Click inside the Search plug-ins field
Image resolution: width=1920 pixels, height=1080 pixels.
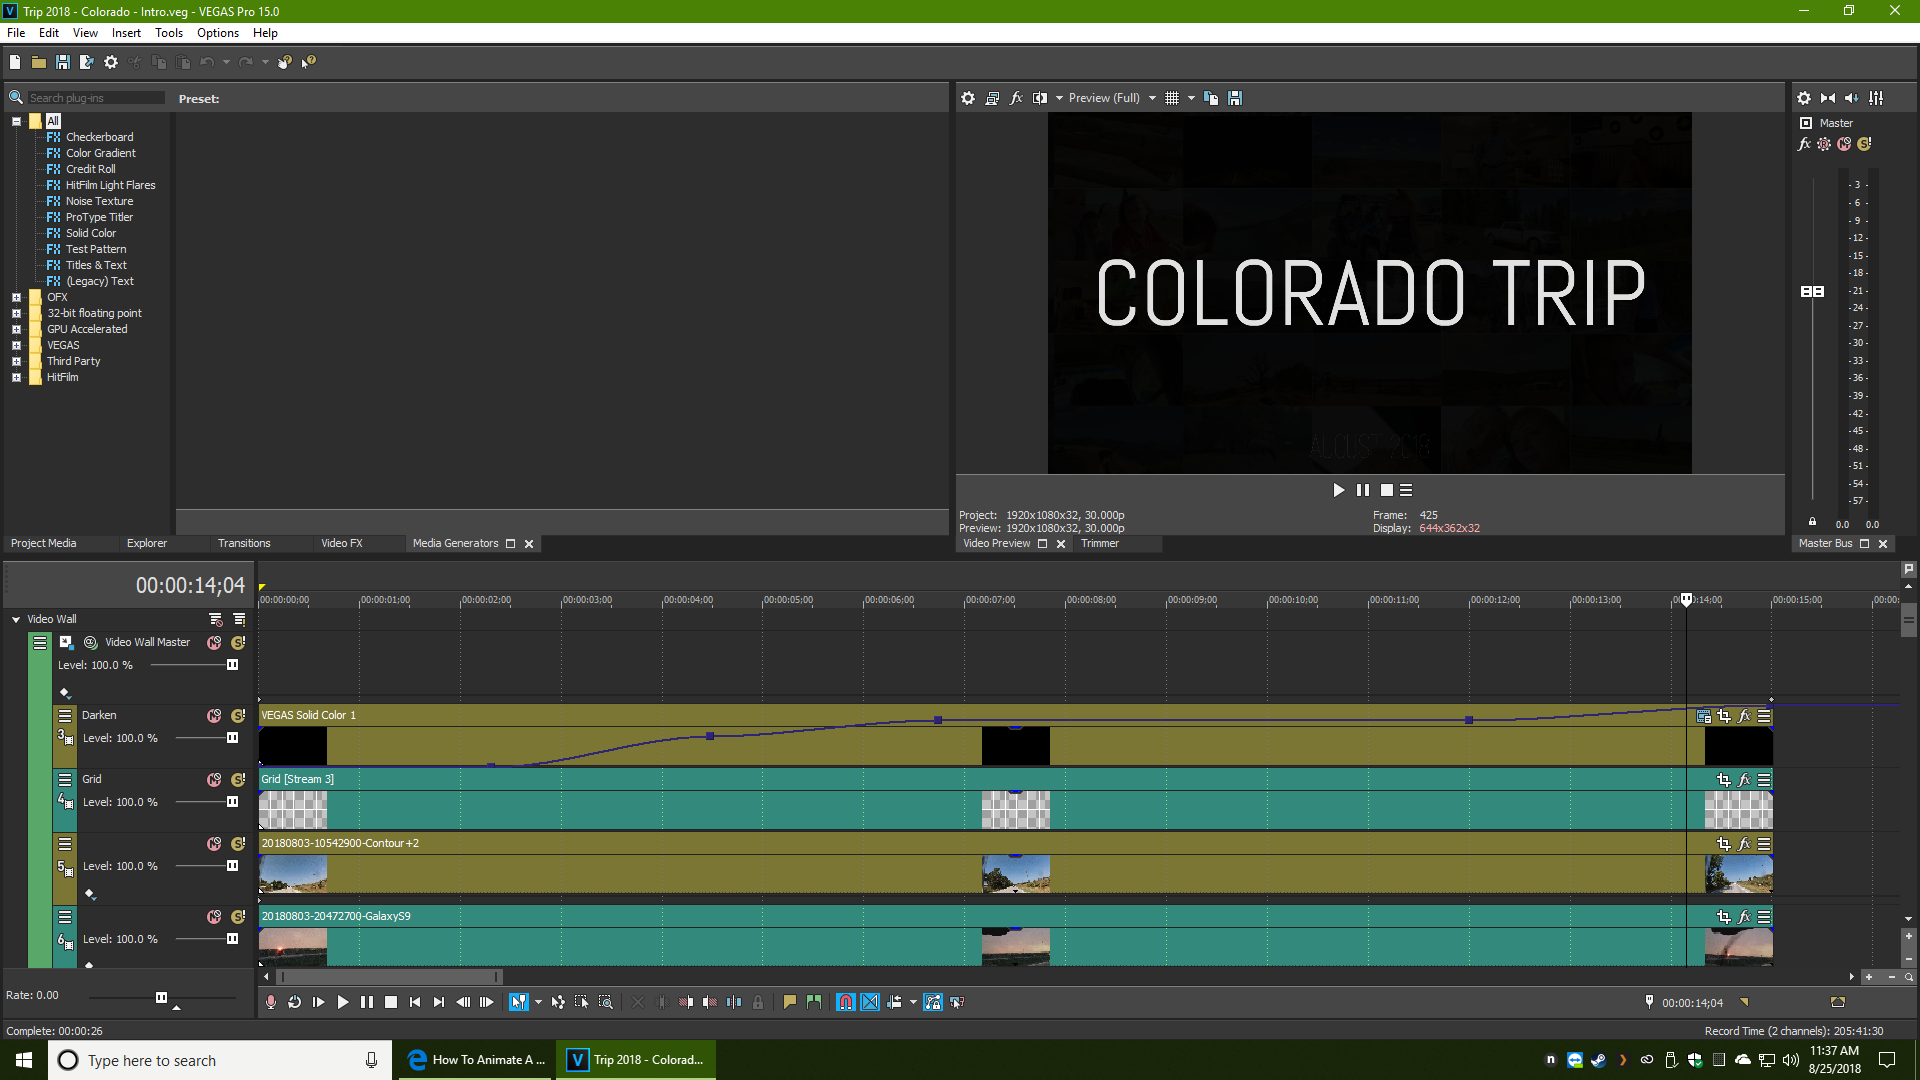(x=95, y=98)
